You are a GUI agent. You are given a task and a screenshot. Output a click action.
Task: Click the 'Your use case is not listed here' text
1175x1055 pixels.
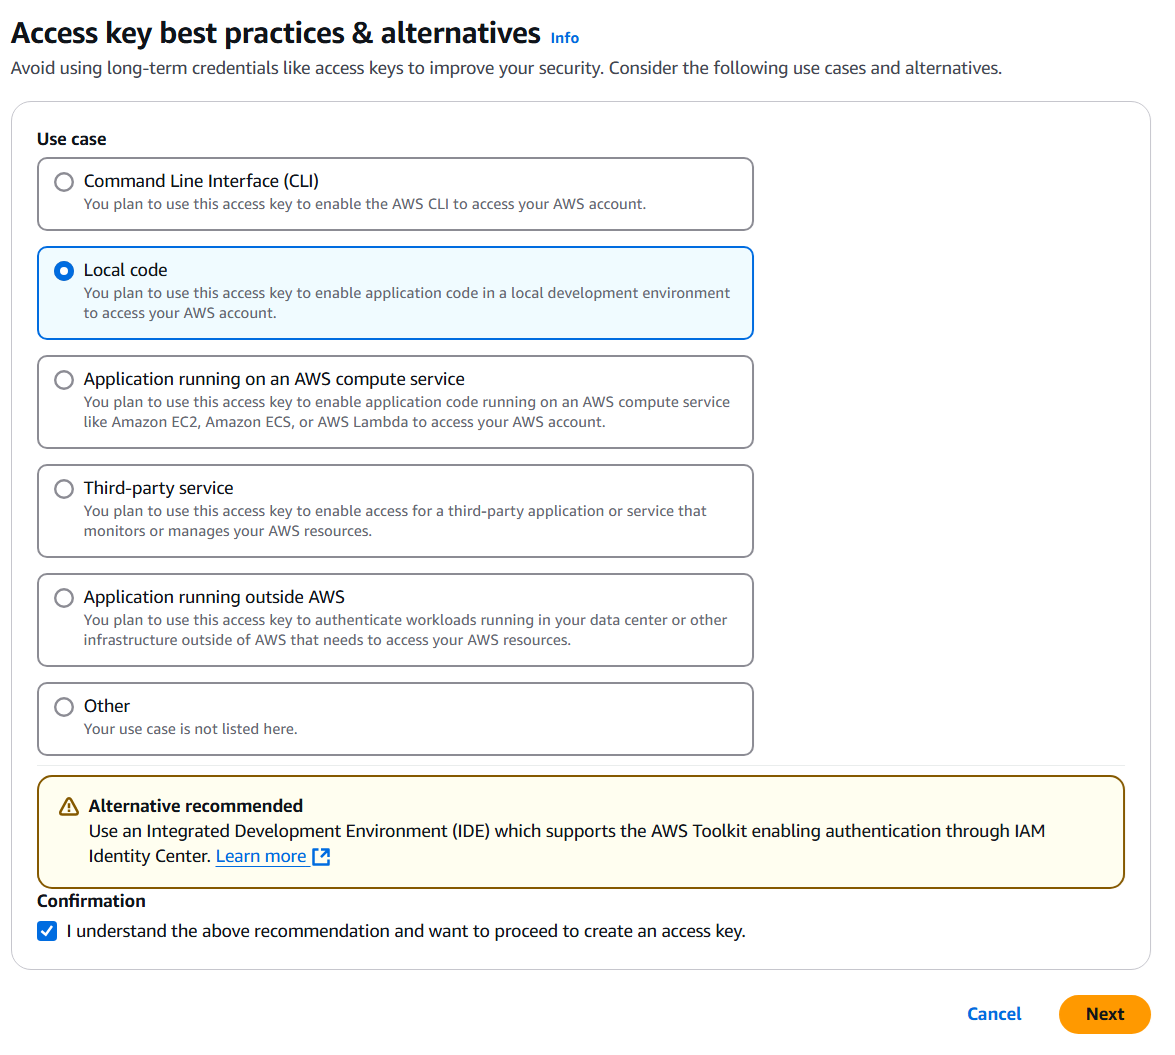(190, 729)
